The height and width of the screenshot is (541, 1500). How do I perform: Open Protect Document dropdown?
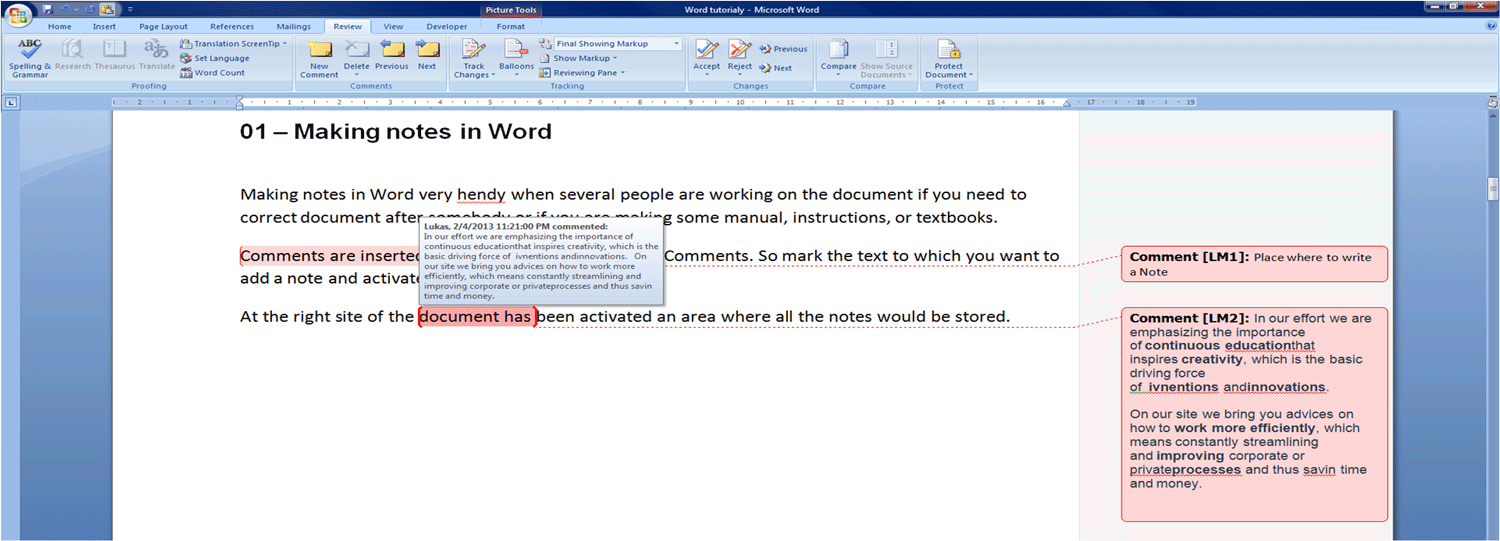pyautogui.click(x=948, y=59)
